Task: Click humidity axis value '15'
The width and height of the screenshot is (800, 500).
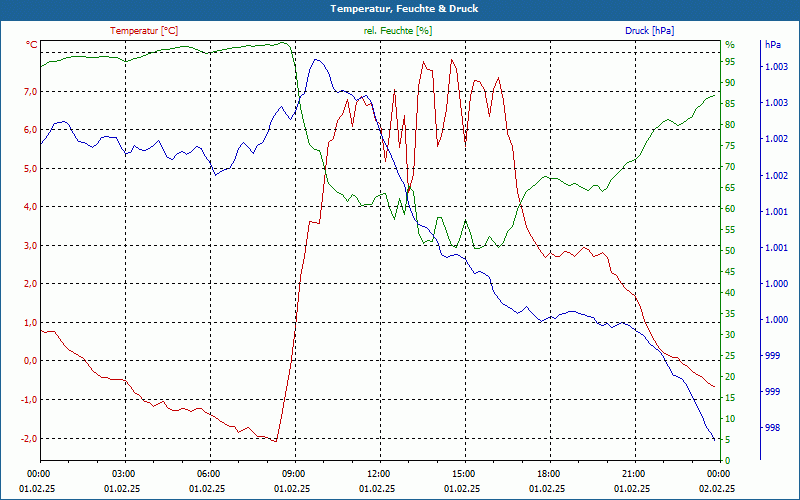Action: [x=730, y=398]
